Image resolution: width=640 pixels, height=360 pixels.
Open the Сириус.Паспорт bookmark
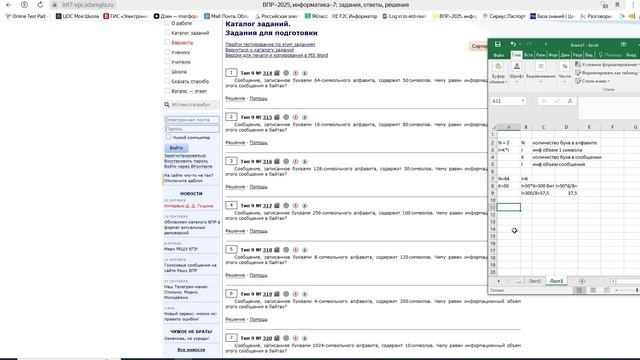(504, 16)
